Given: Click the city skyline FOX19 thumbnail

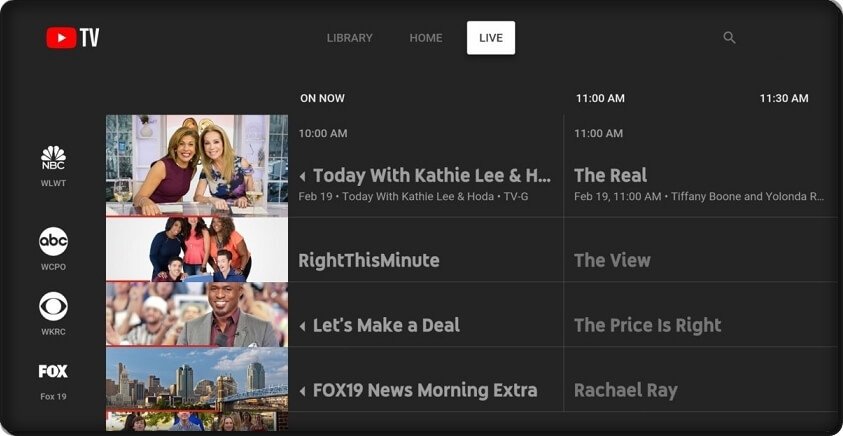Looking at the screenshot, I should 197,380.
